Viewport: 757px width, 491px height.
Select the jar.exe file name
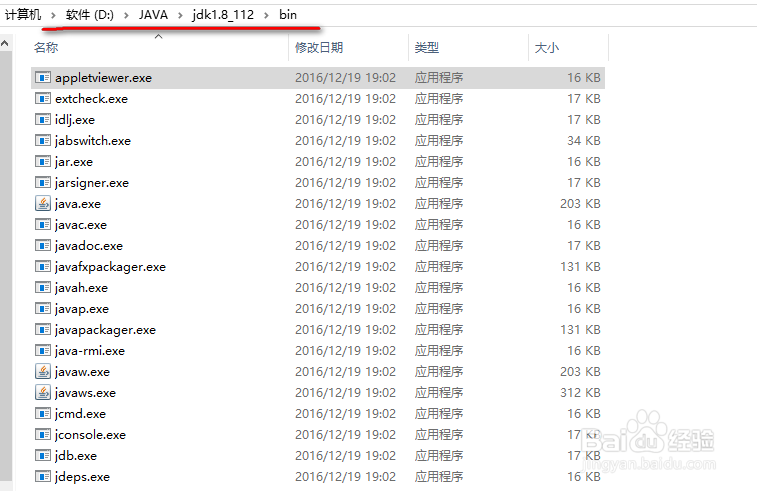74,162
